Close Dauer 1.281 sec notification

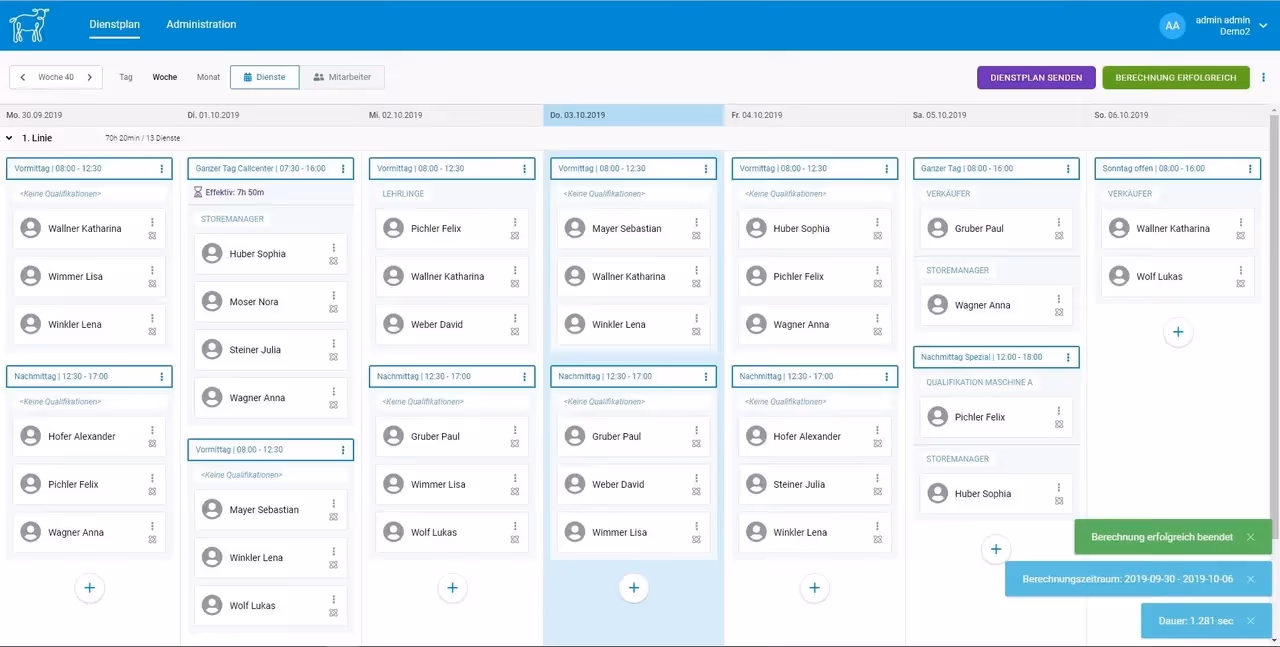(1250, 621)
